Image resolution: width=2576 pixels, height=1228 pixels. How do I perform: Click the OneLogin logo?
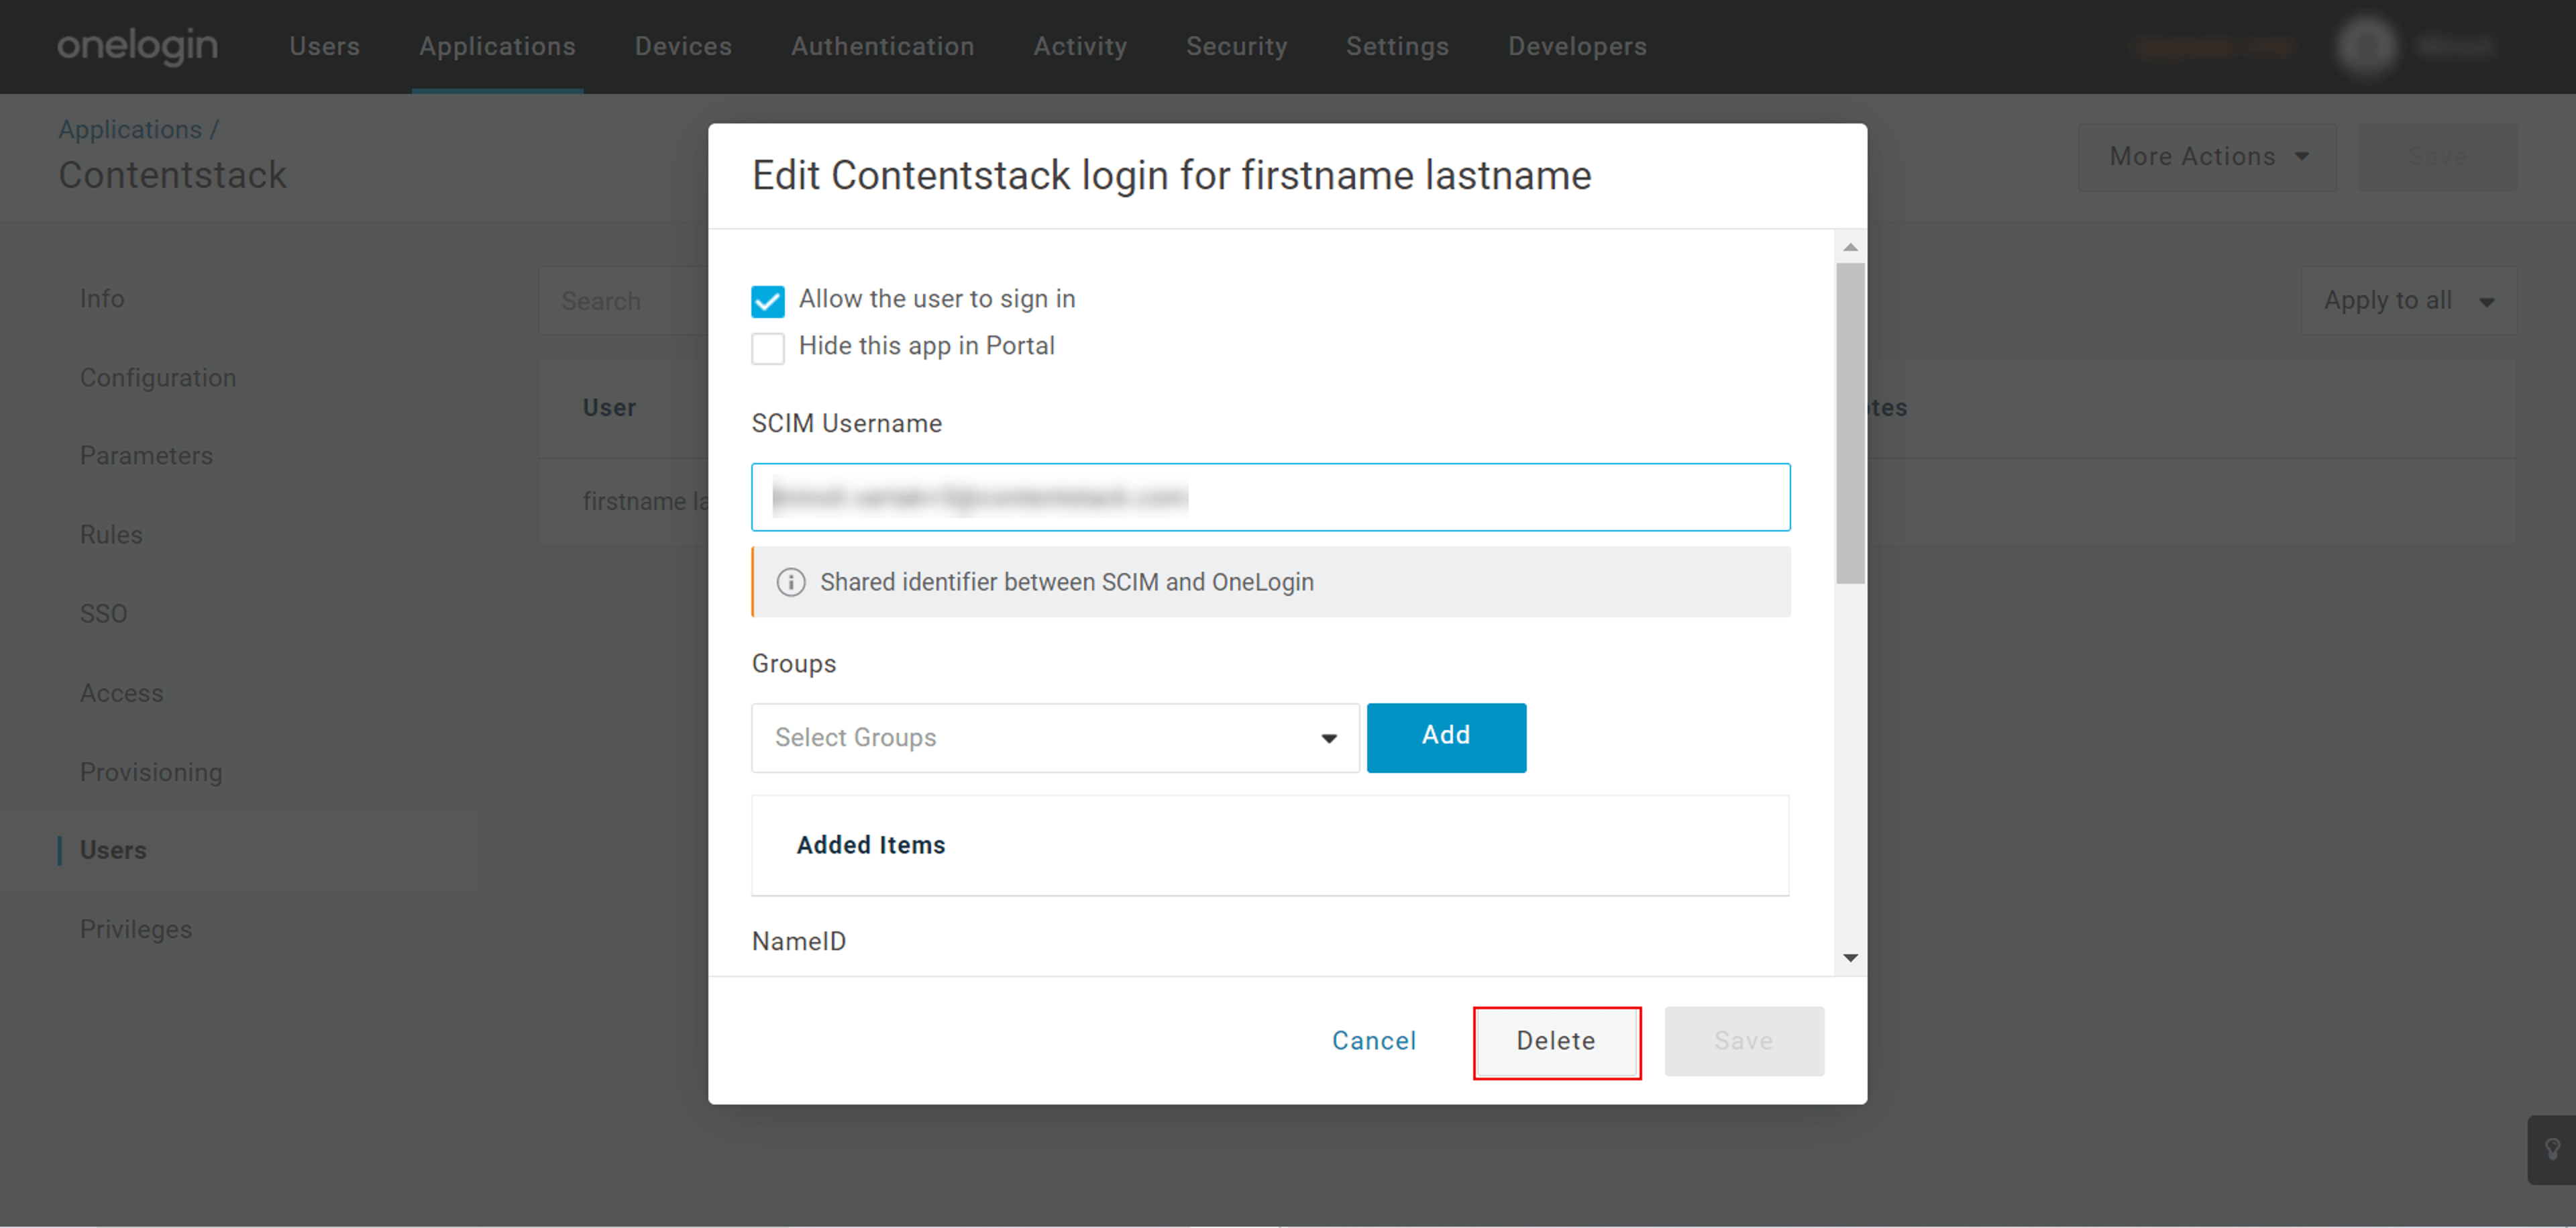(137, 46)
